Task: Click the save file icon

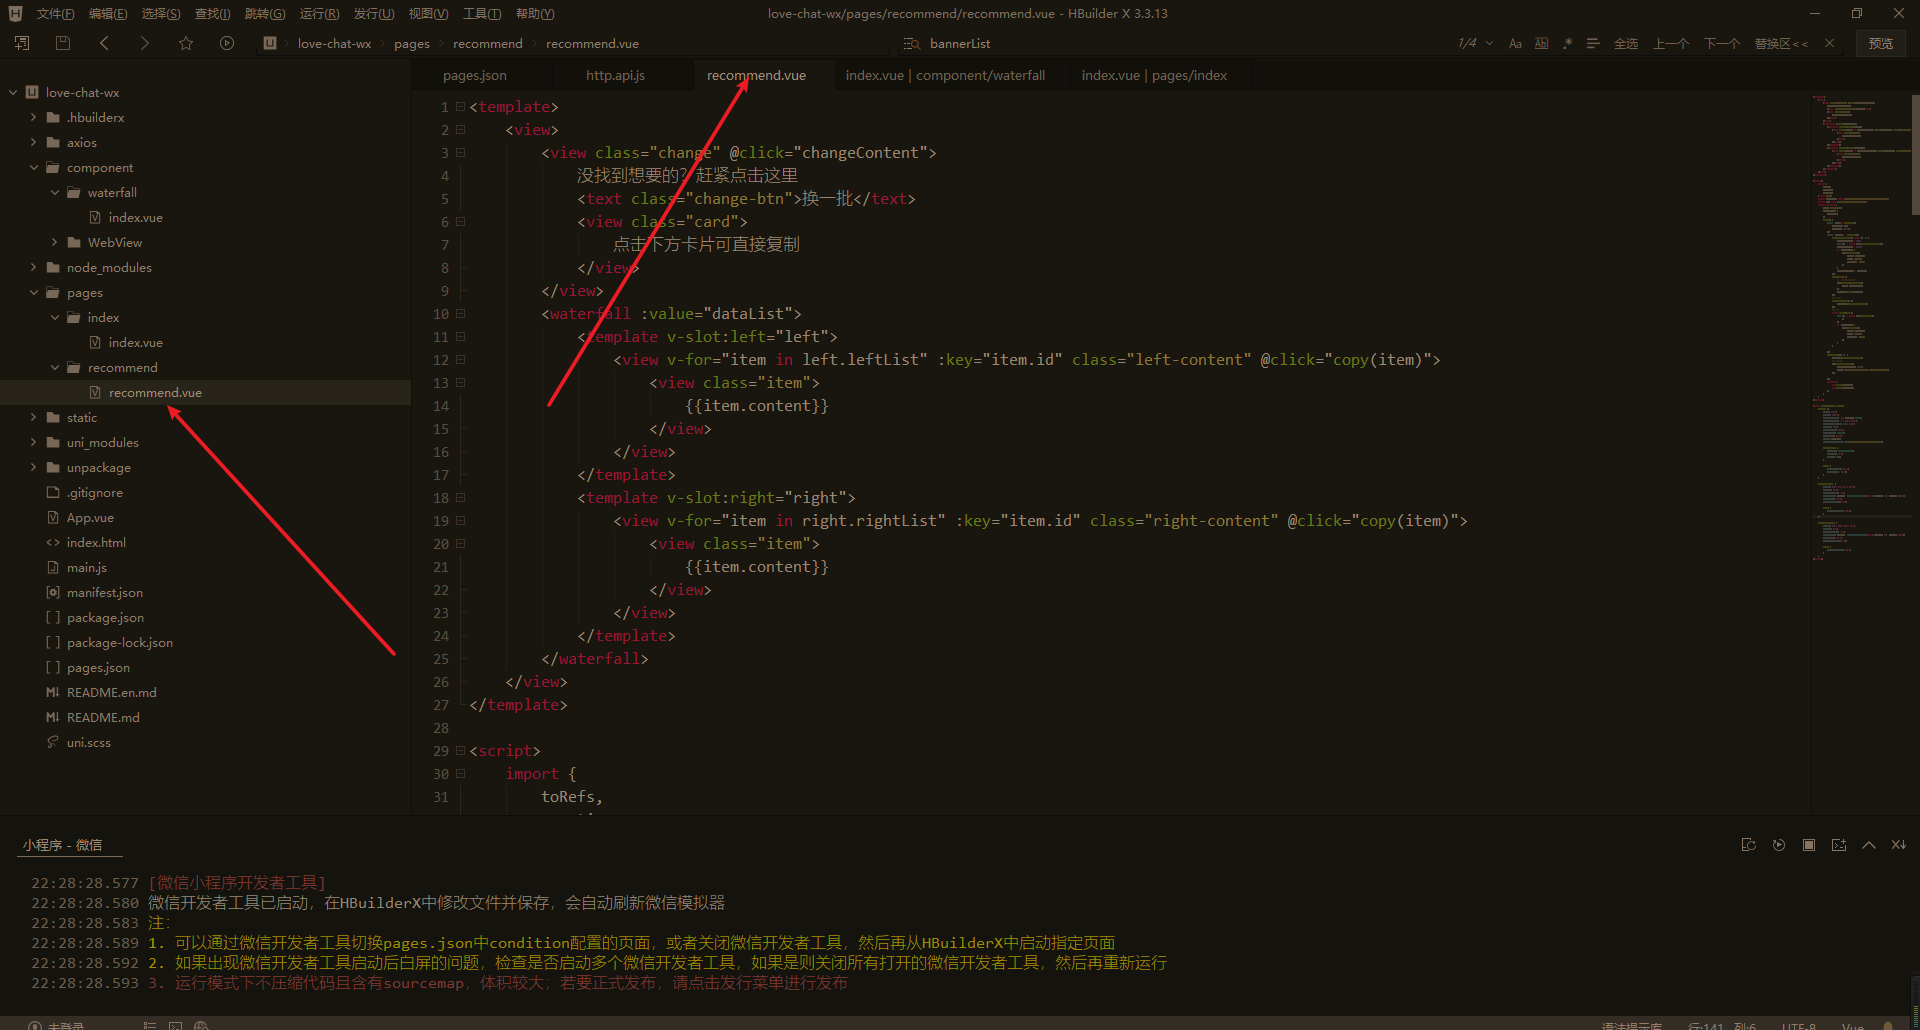Action: pyautogui.click(x=63, y=43)
